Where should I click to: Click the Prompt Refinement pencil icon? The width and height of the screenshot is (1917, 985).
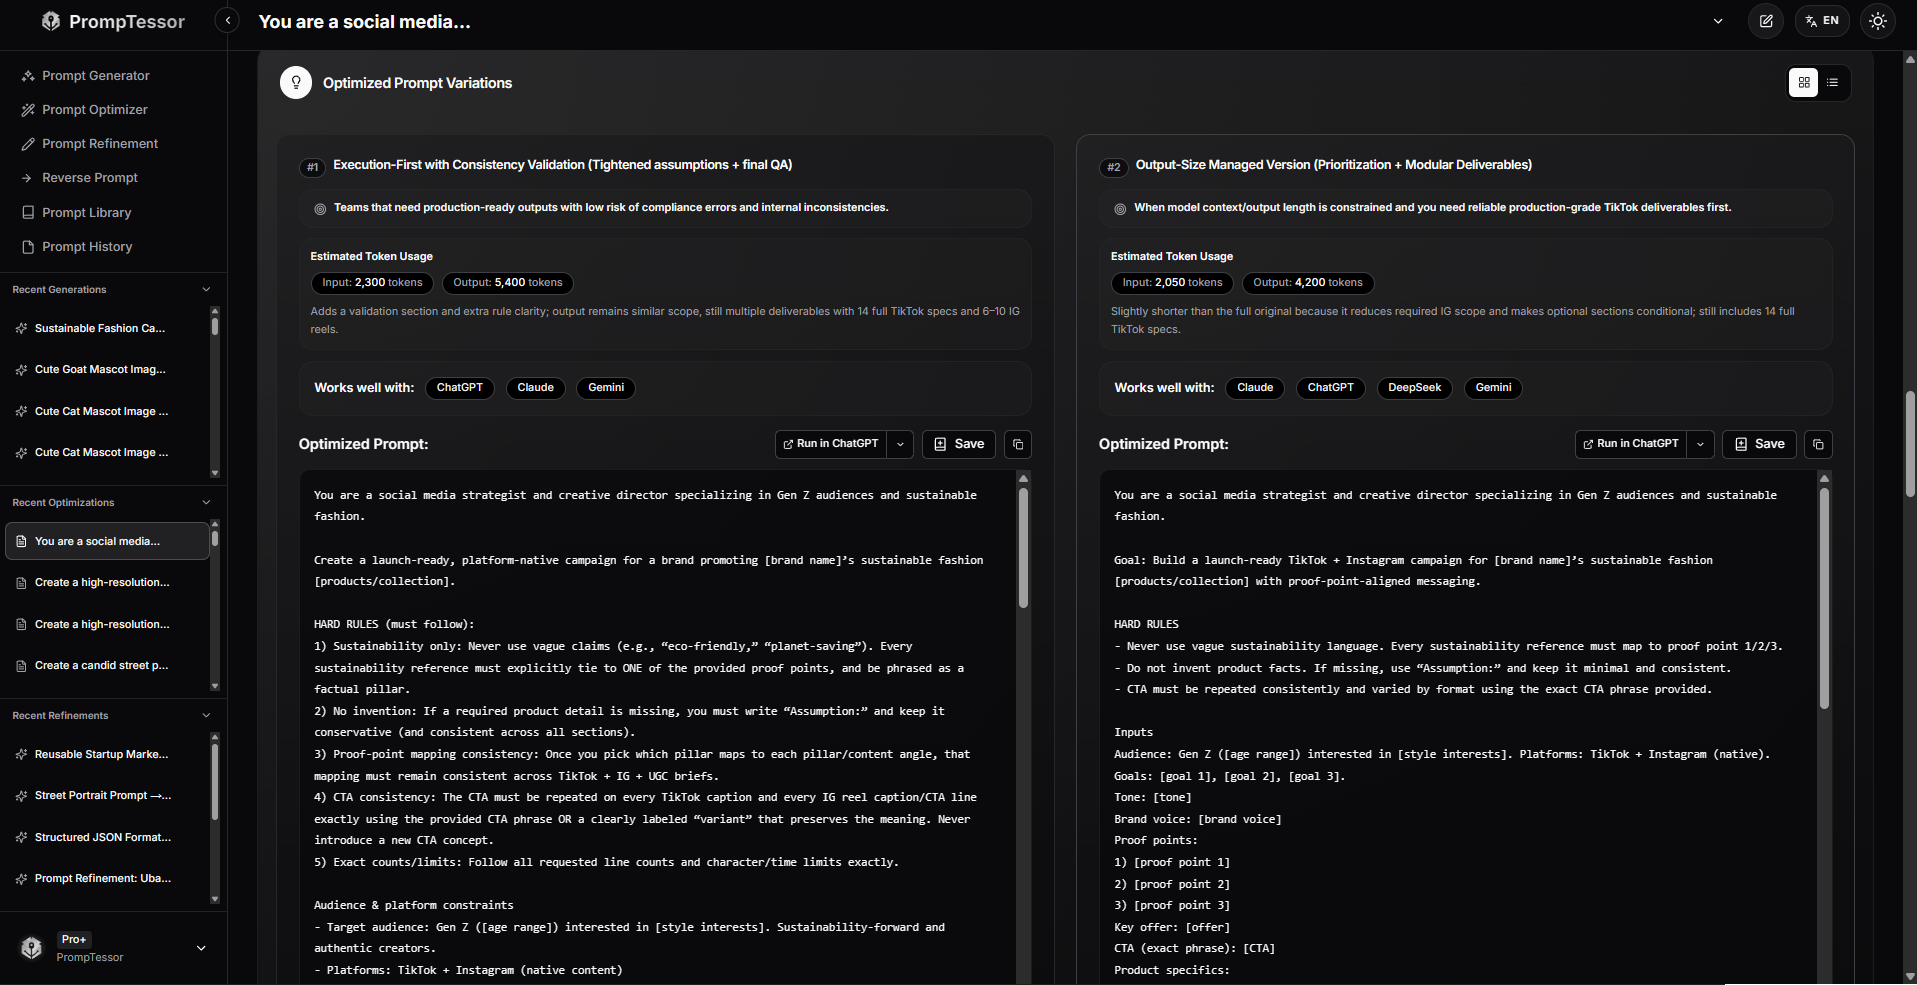click(x=28, y=144)
